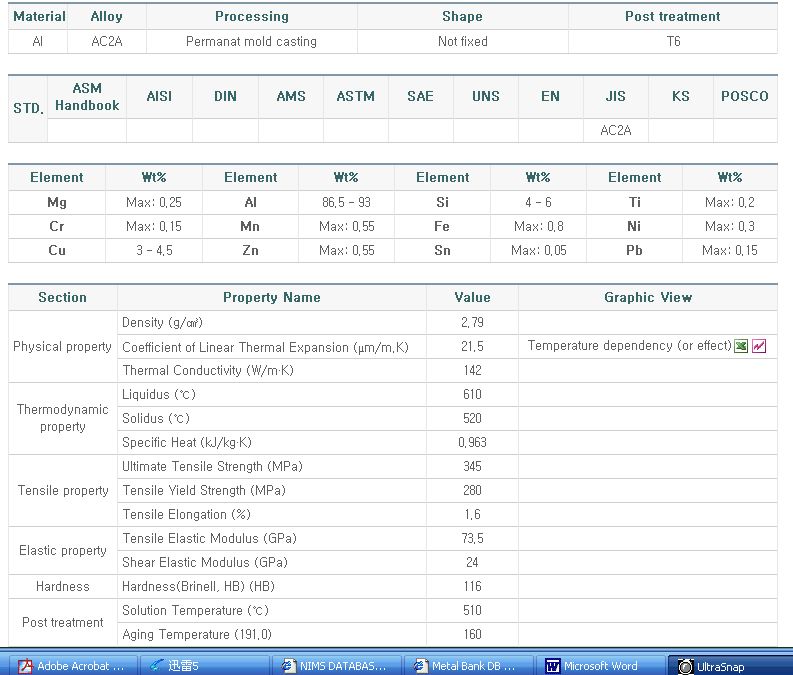Image resolution: width=793 pixels, height=675 pixels.
Task: Click the Cr Max: 0,15 value
Action: pyautogui.click(x=154, y=227)
